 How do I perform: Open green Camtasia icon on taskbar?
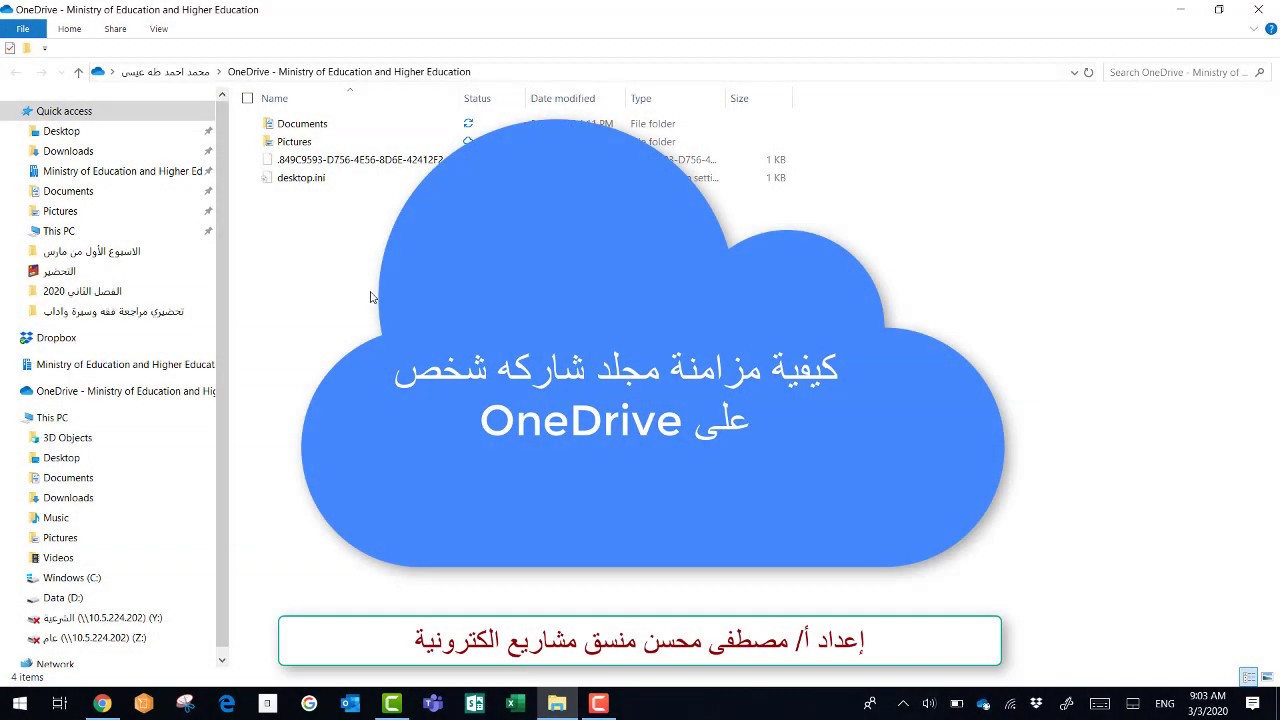pos(392,704)
